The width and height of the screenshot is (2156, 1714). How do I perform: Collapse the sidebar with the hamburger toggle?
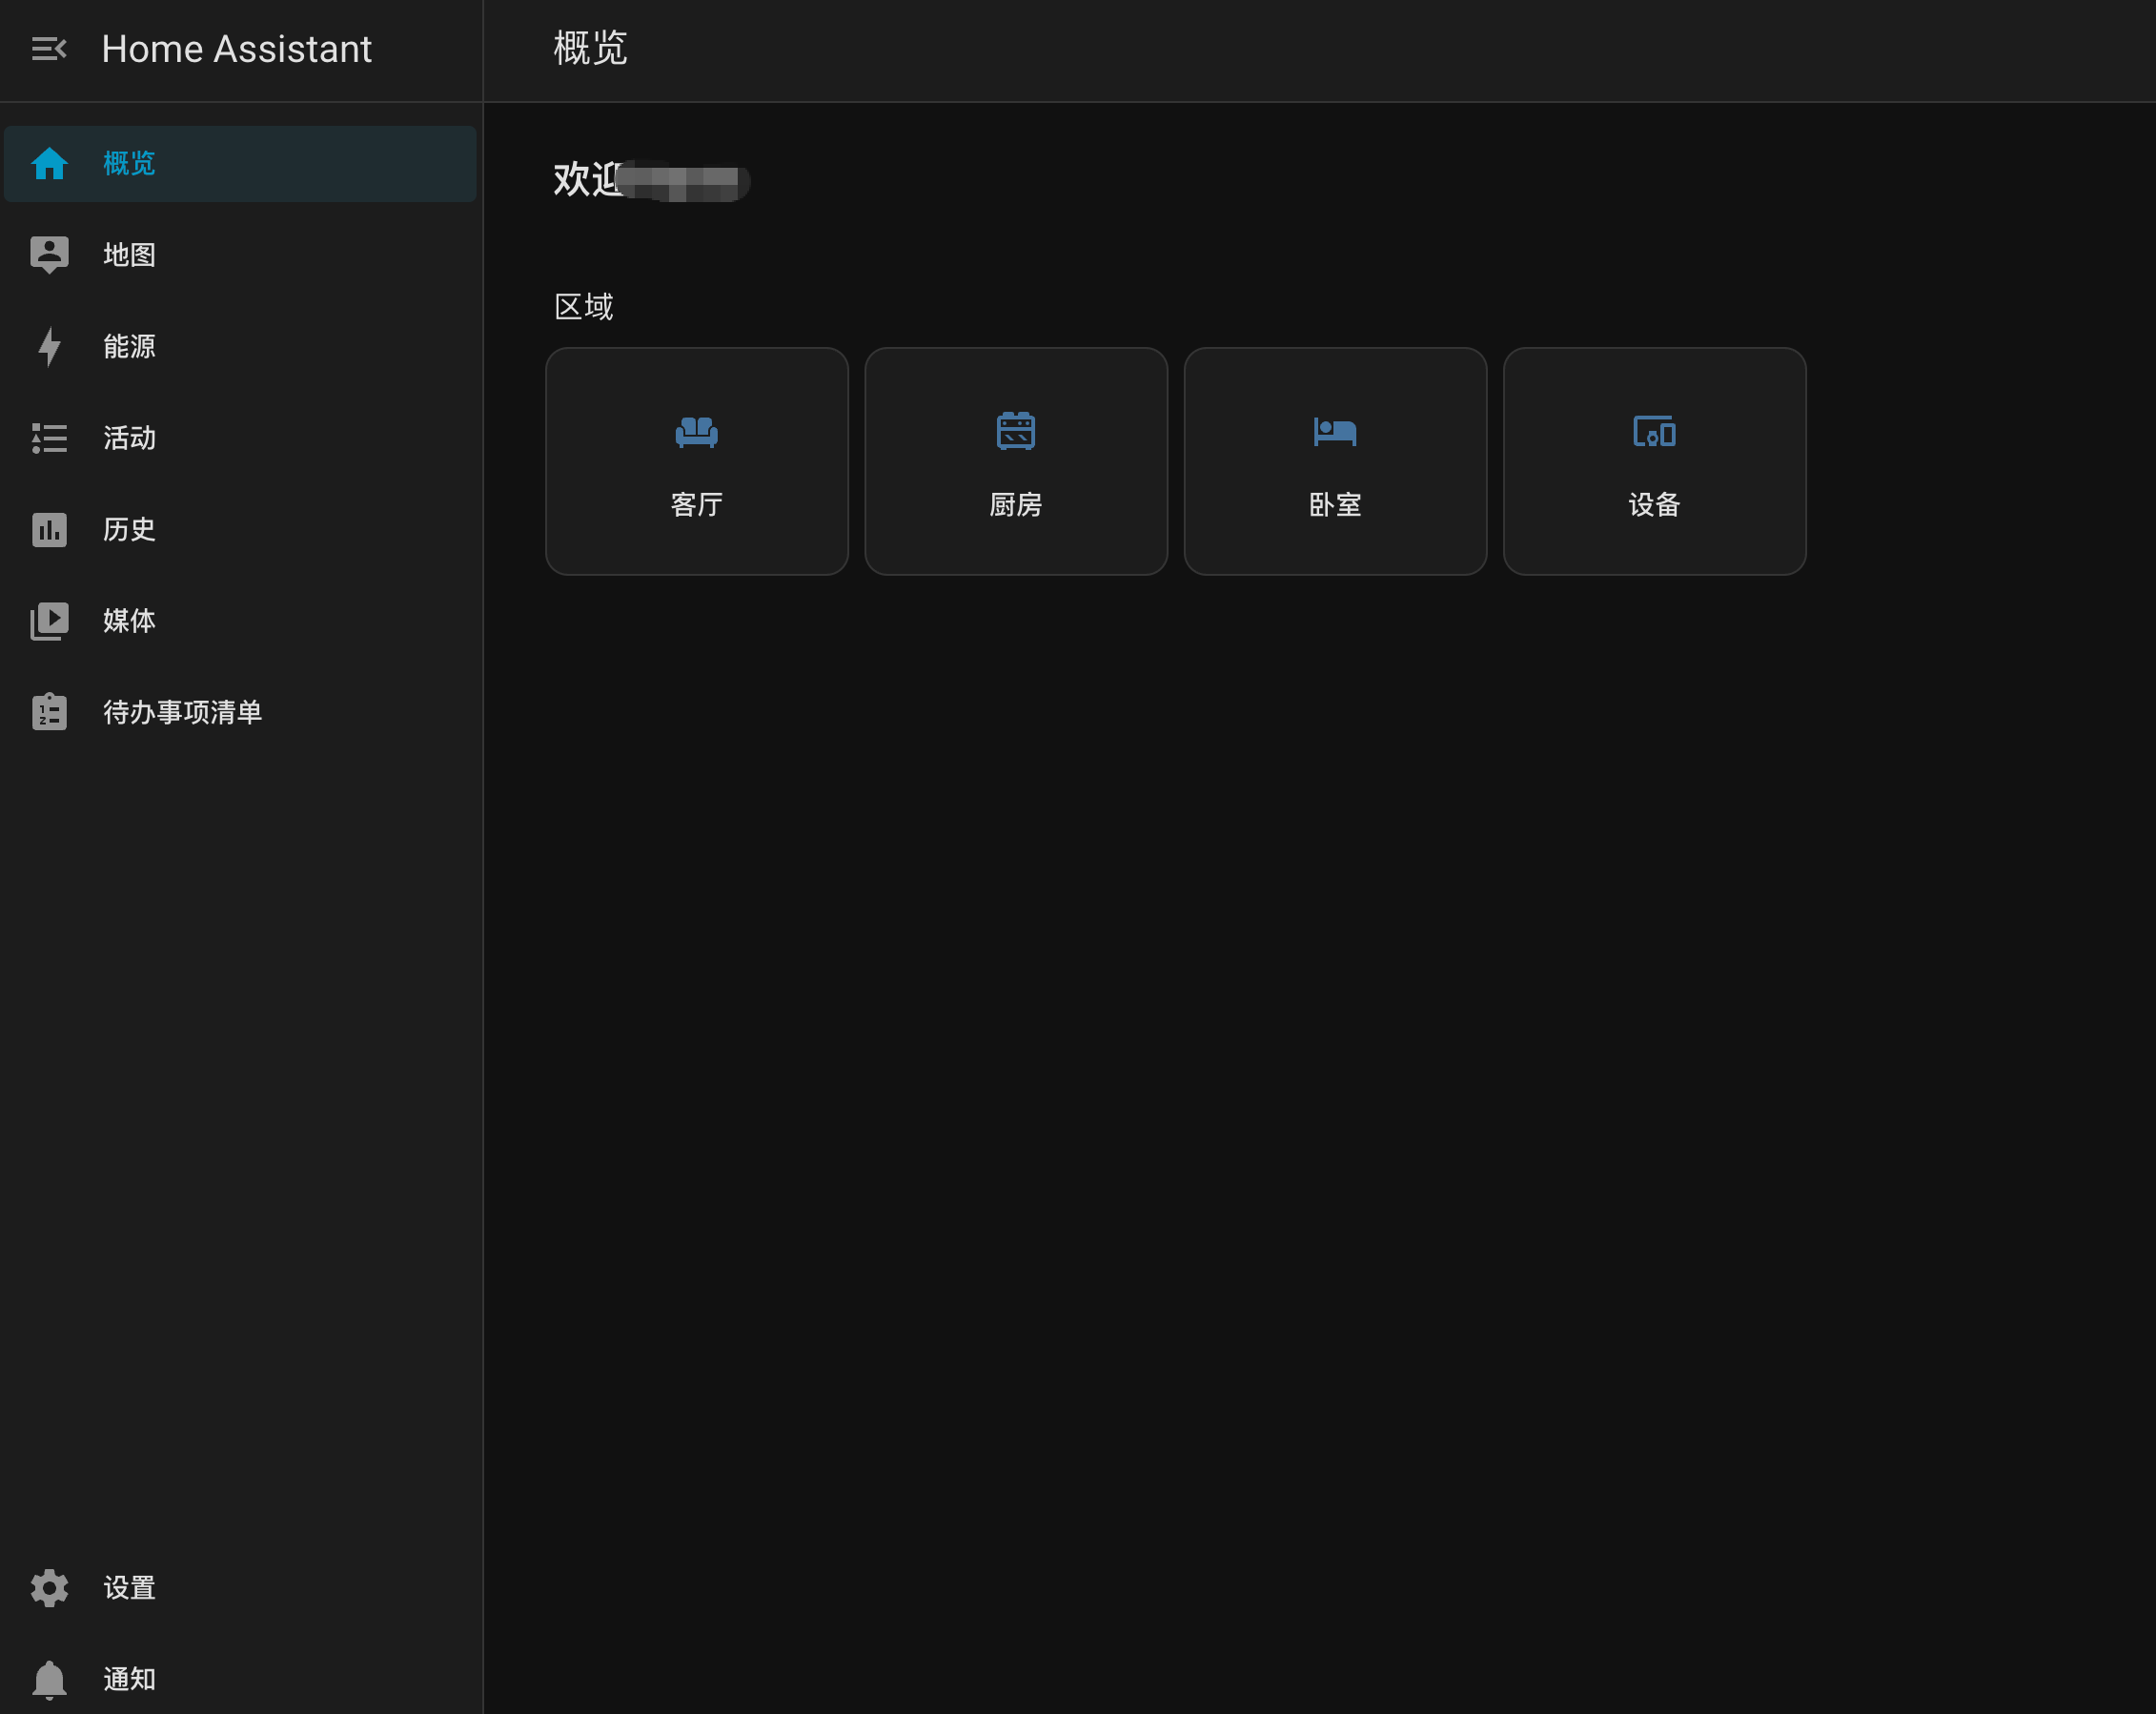tap(49, 49)
